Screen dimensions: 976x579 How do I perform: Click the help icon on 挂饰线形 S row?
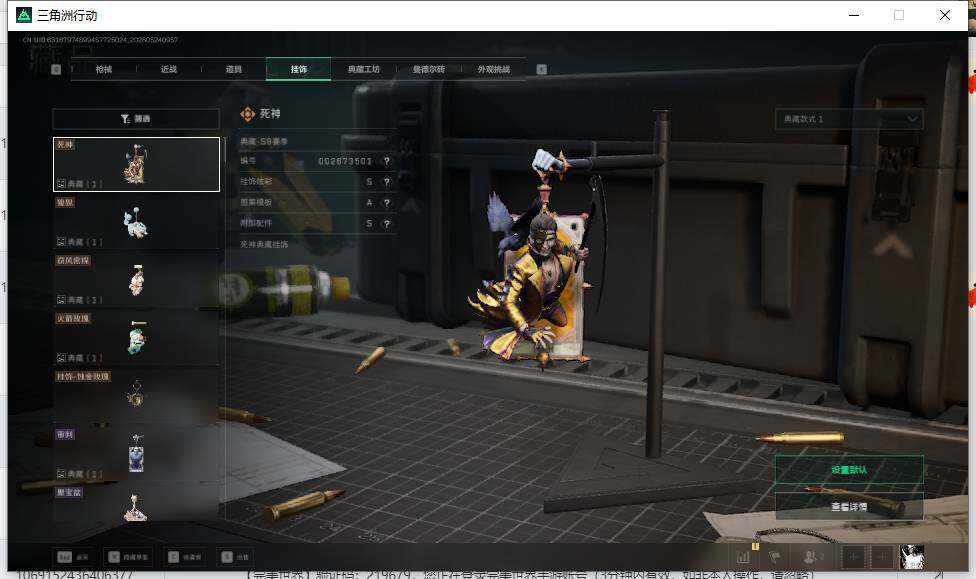tap(387, 182)
